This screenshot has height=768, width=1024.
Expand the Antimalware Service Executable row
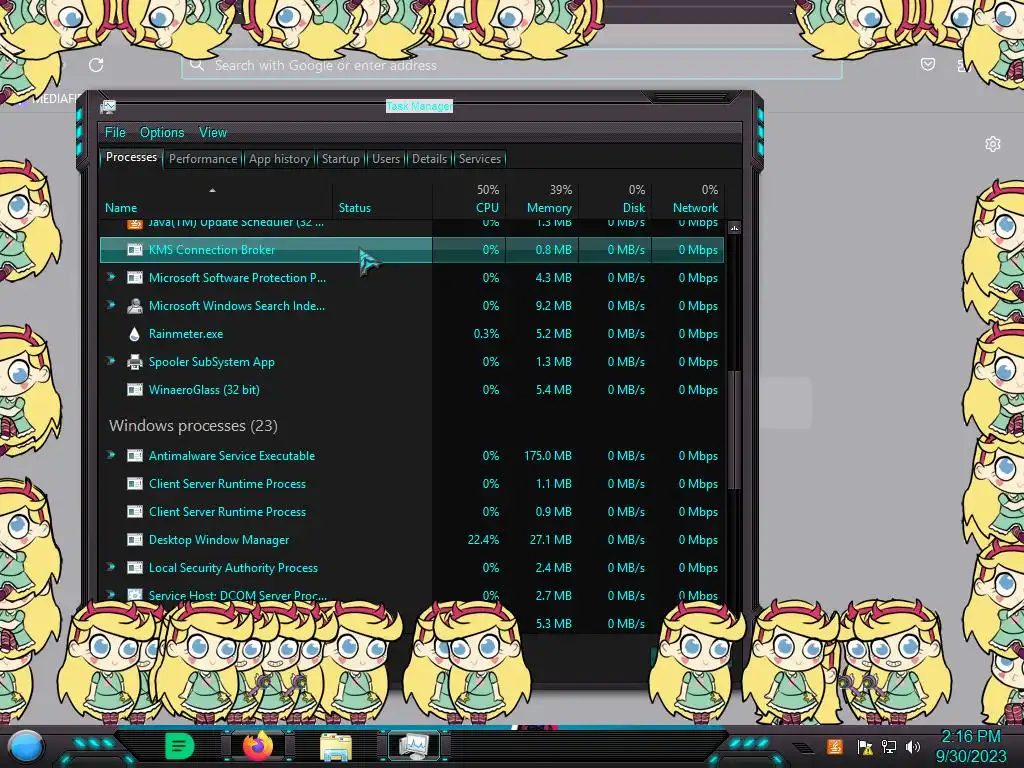[x=111, y=455]
